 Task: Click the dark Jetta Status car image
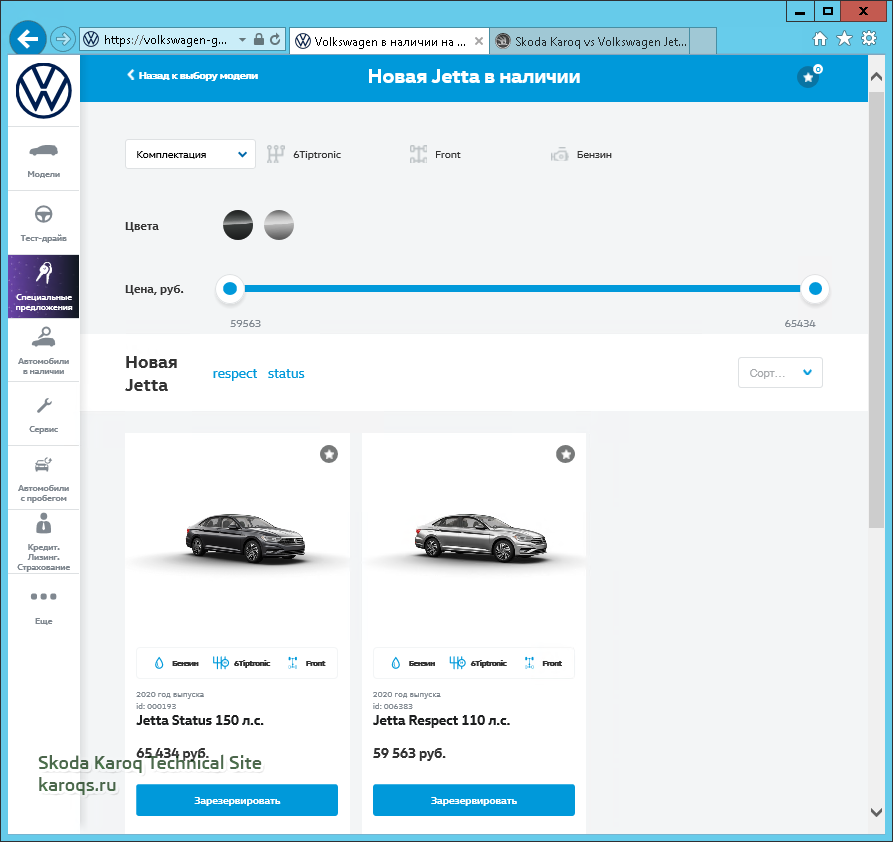click(x=245, y=537)
